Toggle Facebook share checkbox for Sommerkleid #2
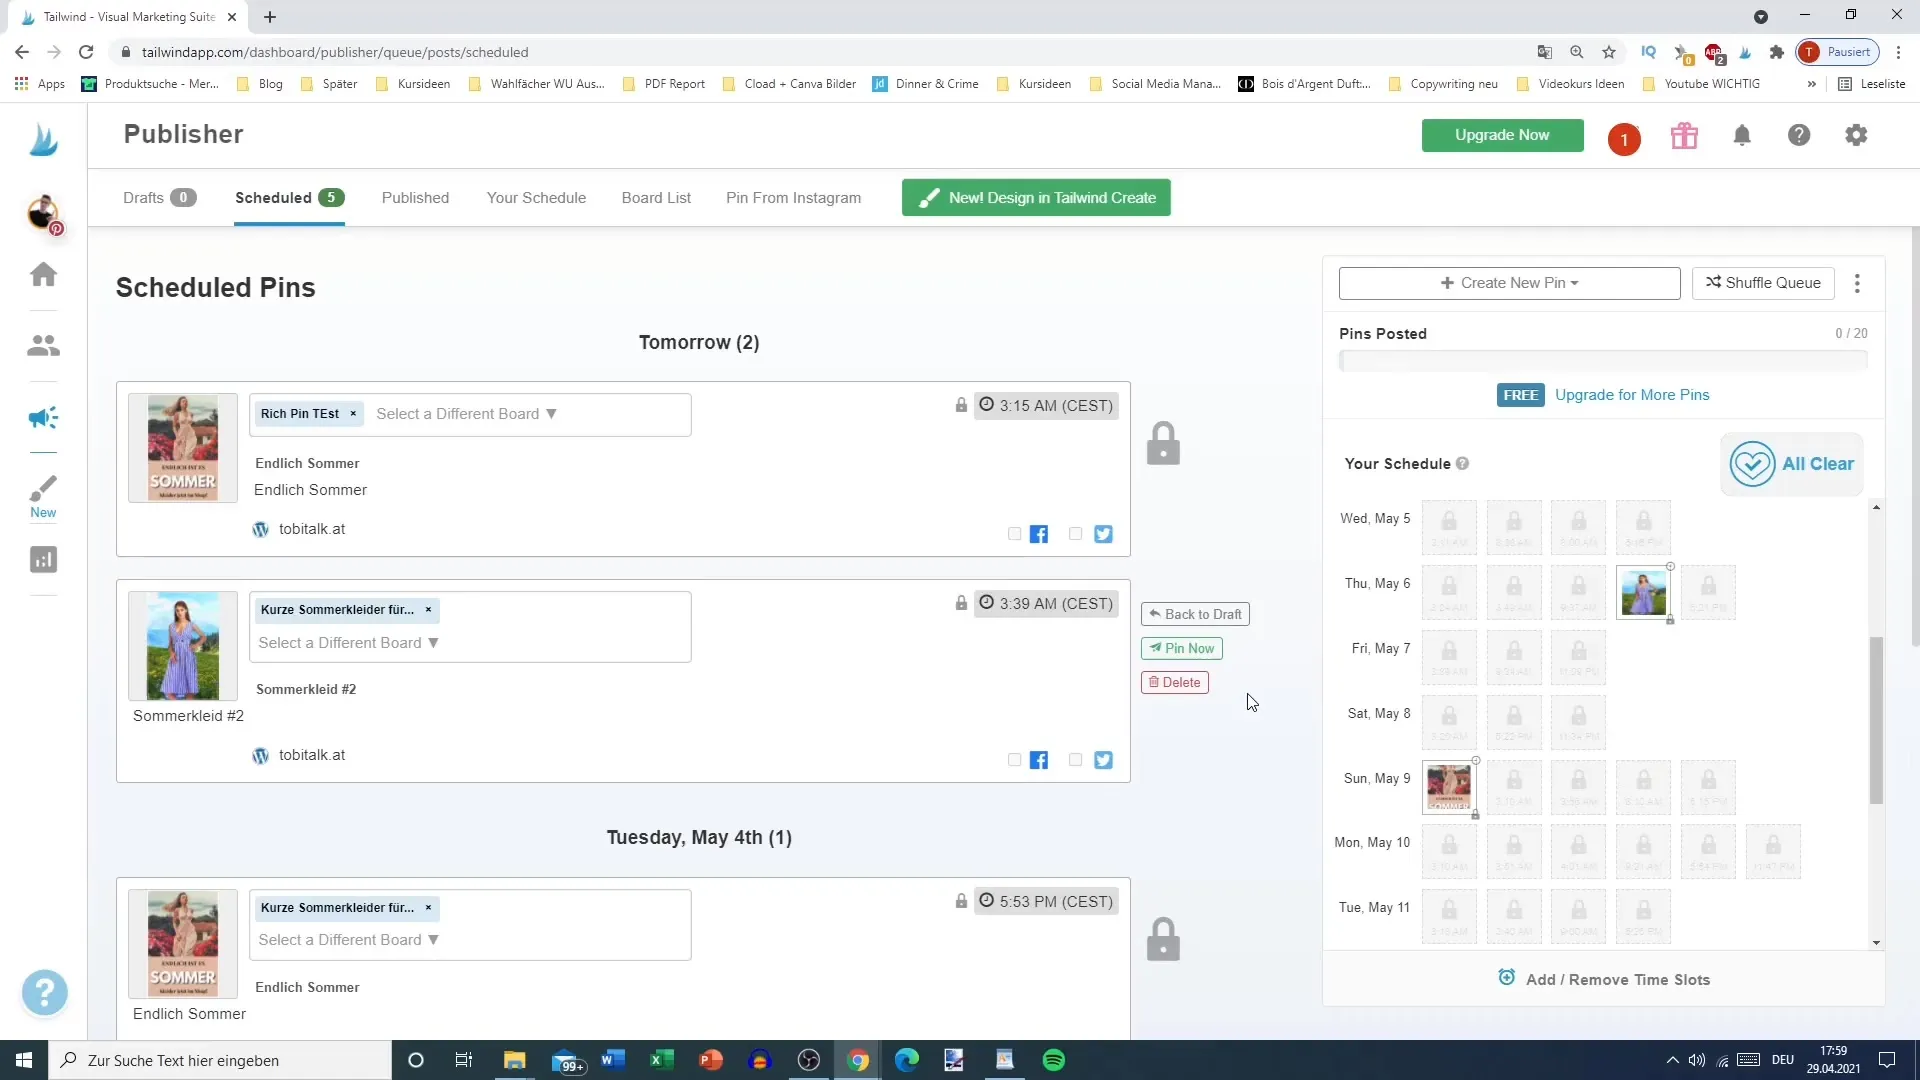The width and height of the screenshot is (1920, 1080). (x=1014, y=760)
